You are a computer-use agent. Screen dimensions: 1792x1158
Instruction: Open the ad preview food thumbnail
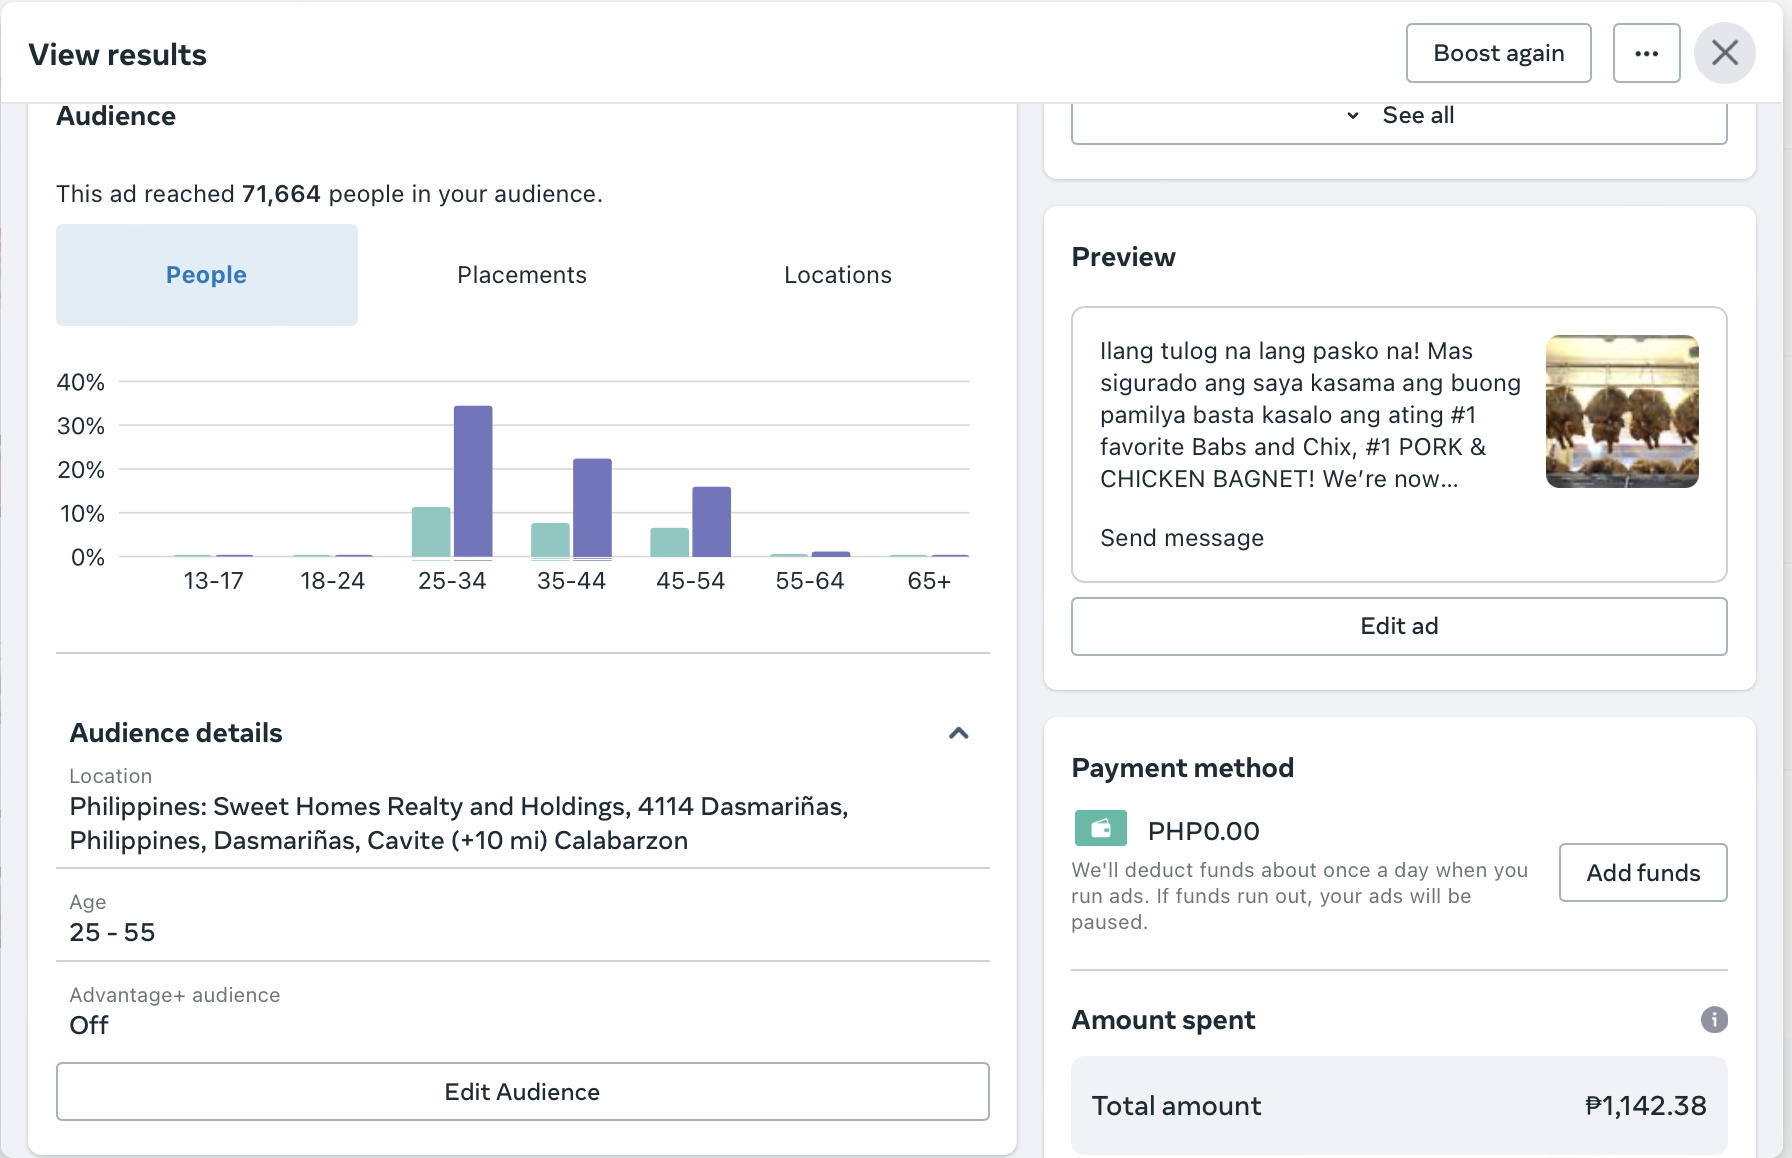tap(1621, 412)
